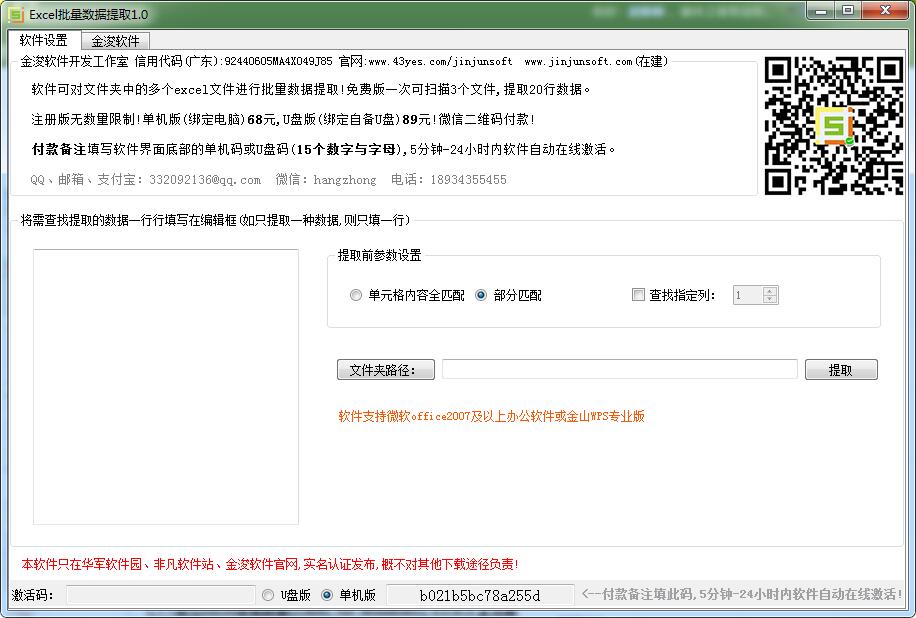Click the 激活码 input field
Image resolution: width=916 pixels, height=618 pixels.
[160, 594]
